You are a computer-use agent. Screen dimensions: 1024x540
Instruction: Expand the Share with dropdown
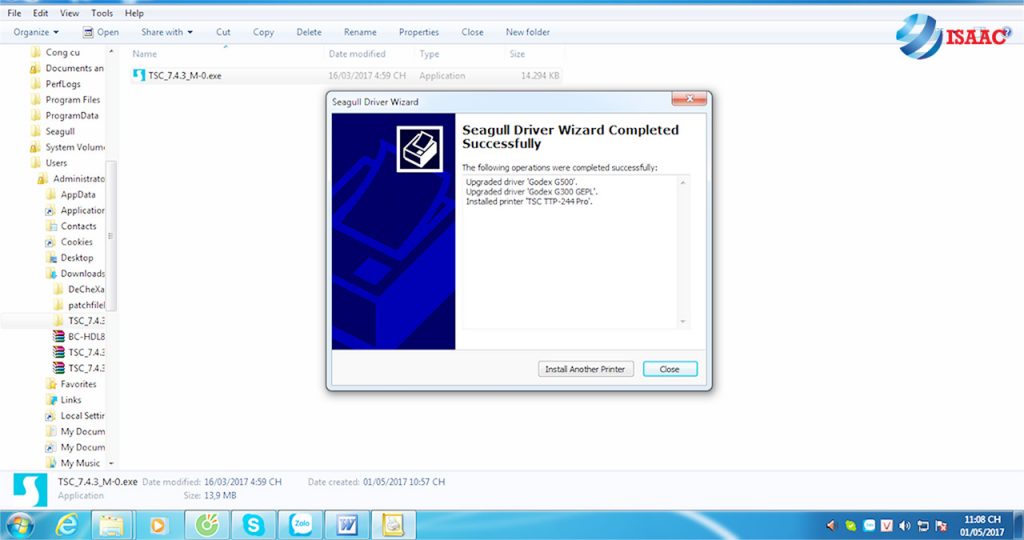click(x=167, y=32)
